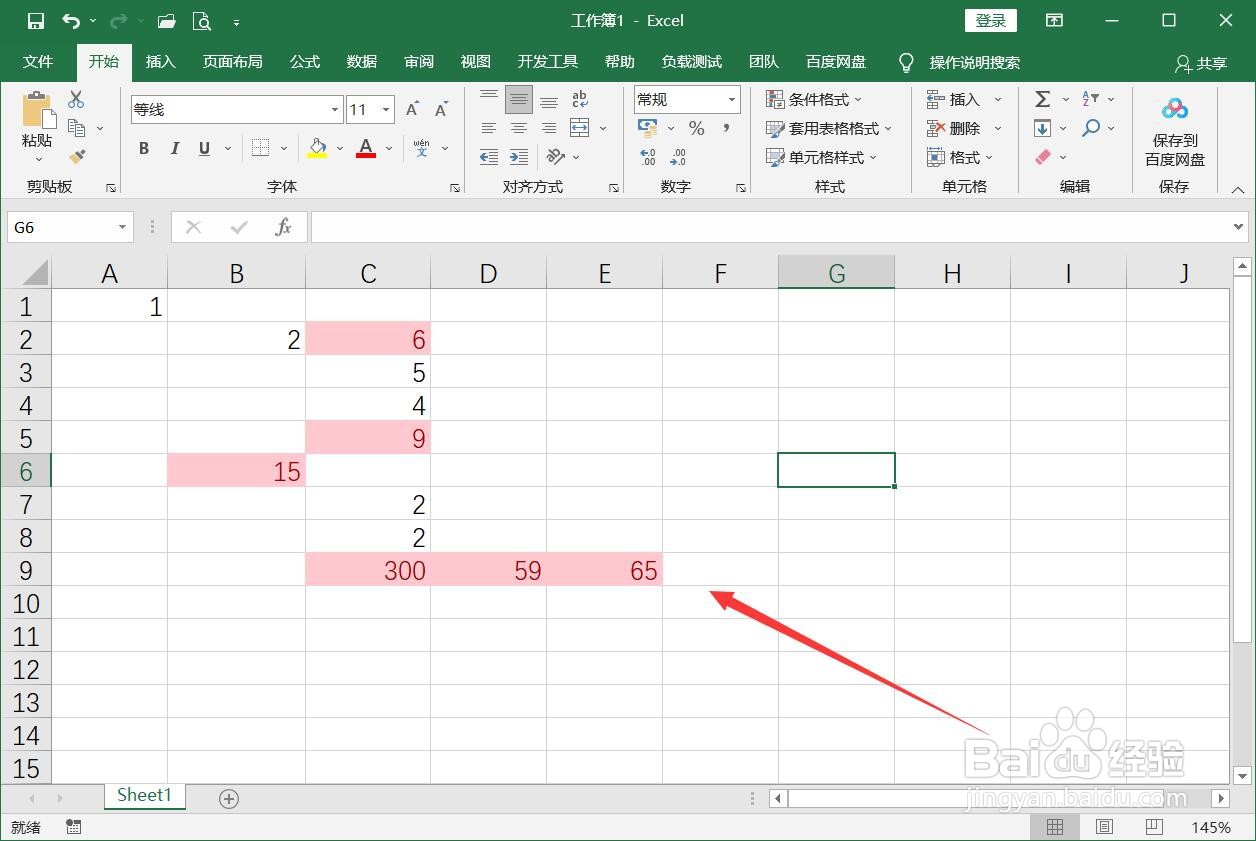
Task: Click the text orientation icon
Action: tap(557, 157)
